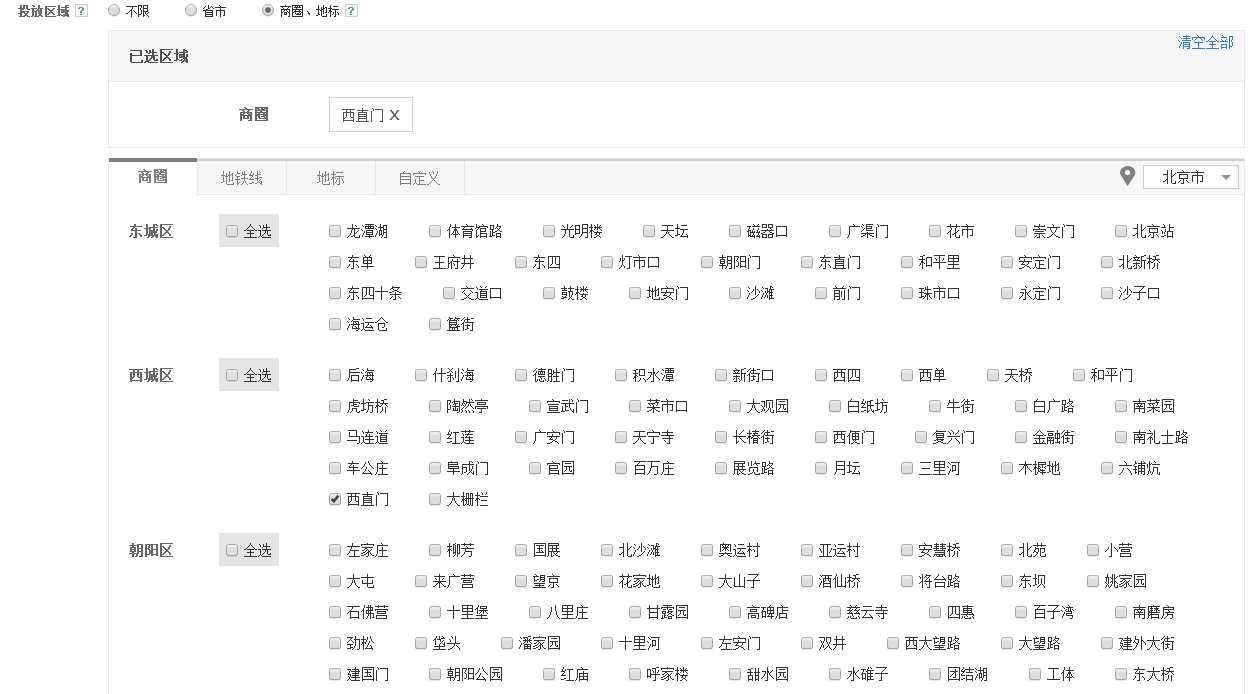This screenshot has width=1252, height=694.
Task: Check the 东大桥 checkbox
Action: 1121,674
